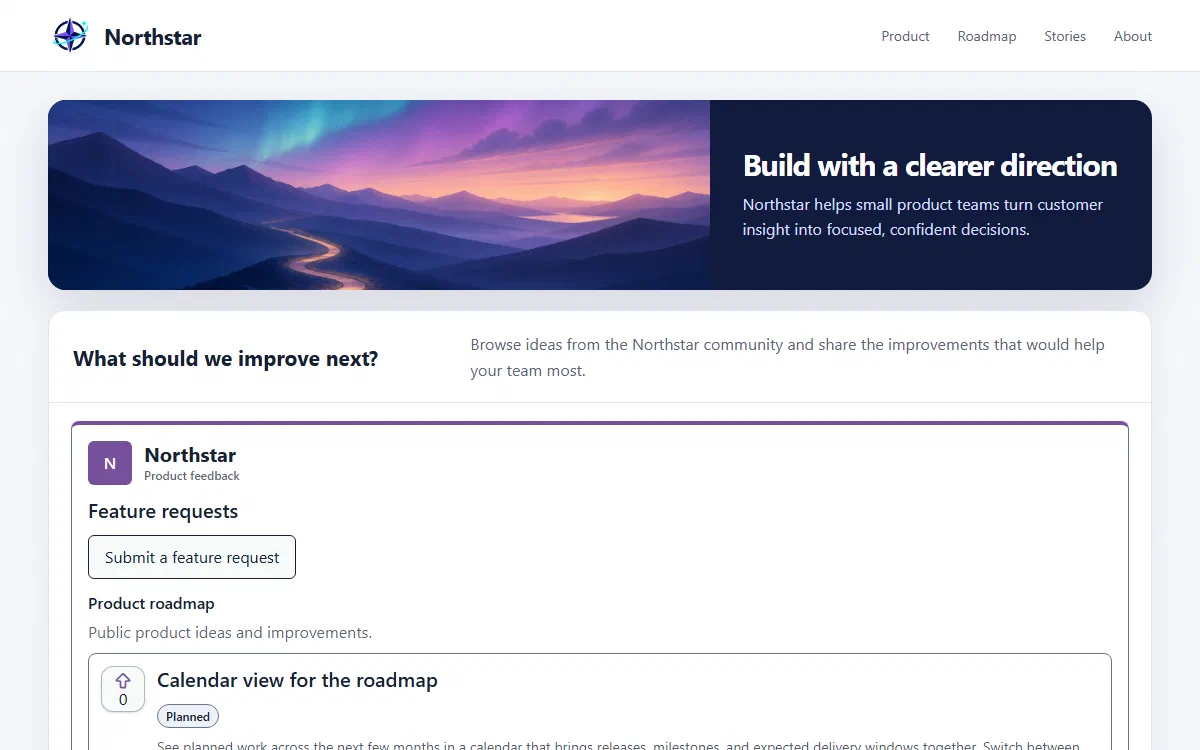Image resolution: width=1200 pixels, height=750 pixels.
Task: Click 'Public product ideas and improvements.' text
Action: tap(230, 633)
